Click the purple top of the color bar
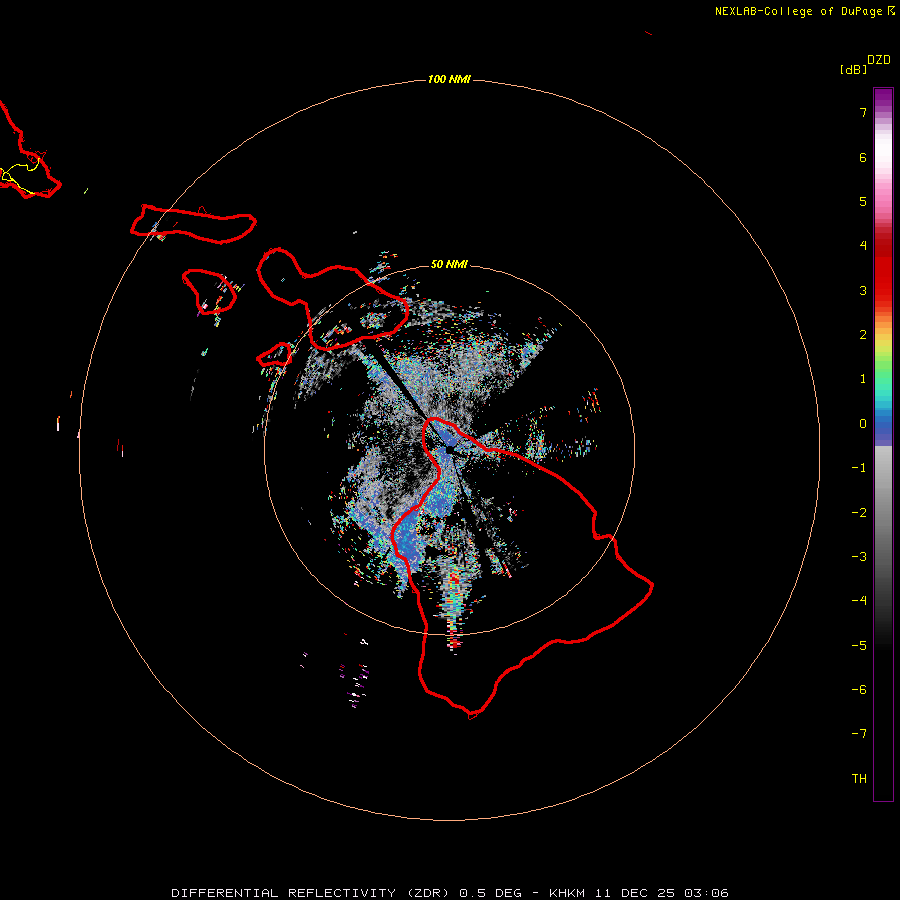Image resolution: width=900 pixels, height=900 pixels. tap(883, 99)
